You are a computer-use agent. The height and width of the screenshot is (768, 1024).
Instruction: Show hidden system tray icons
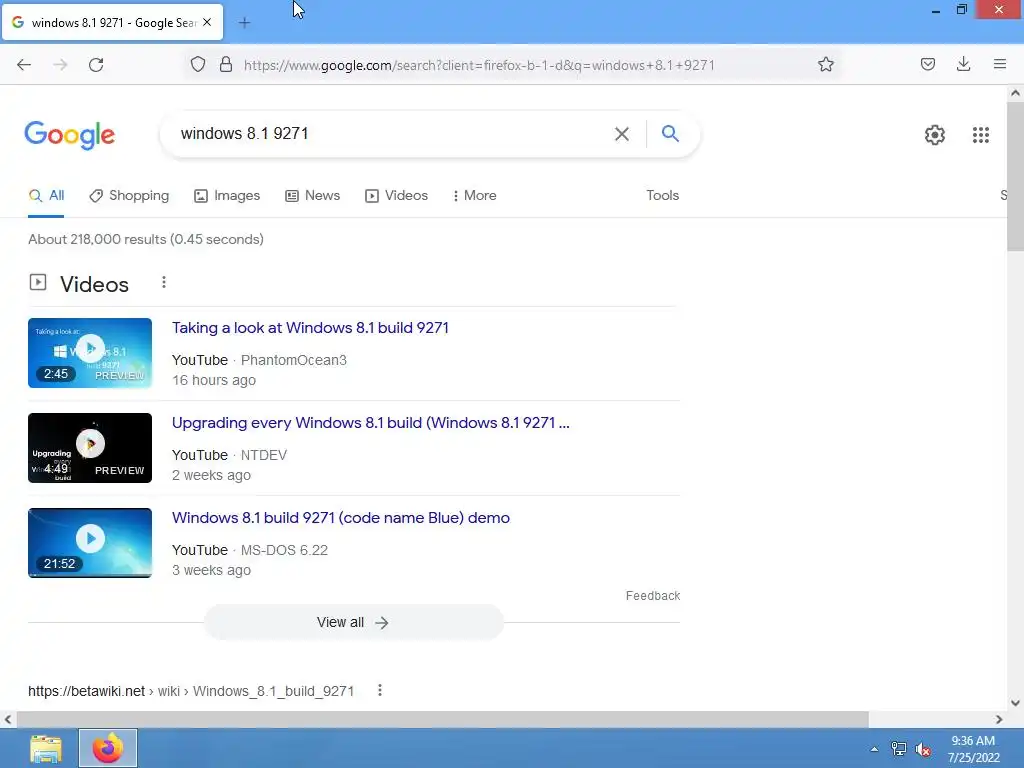click(874, 749)
